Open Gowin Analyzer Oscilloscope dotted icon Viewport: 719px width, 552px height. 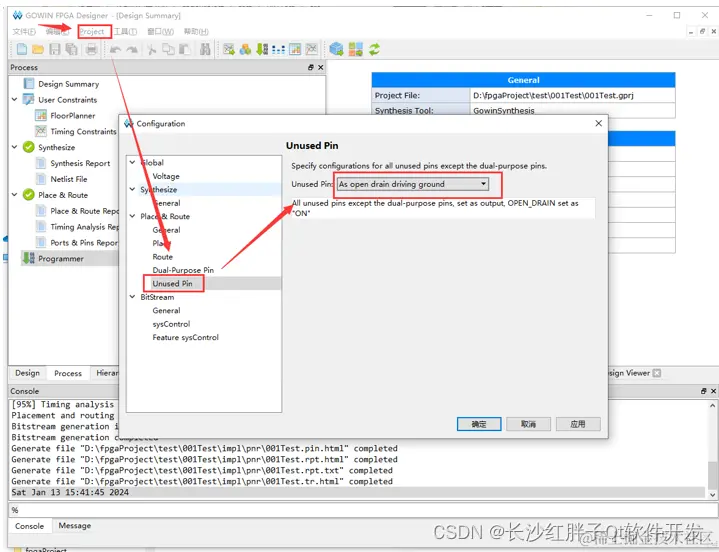coord(278,49)
